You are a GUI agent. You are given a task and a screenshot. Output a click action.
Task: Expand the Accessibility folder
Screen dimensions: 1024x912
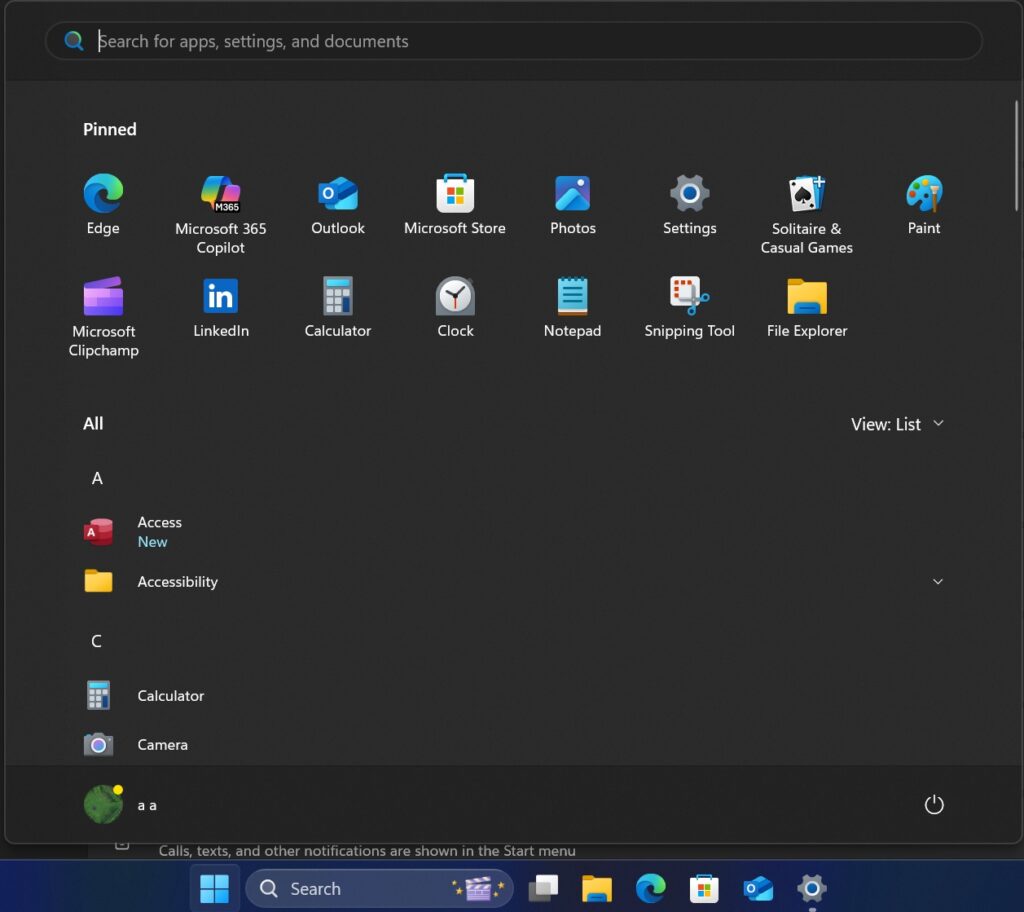point(177,581)
